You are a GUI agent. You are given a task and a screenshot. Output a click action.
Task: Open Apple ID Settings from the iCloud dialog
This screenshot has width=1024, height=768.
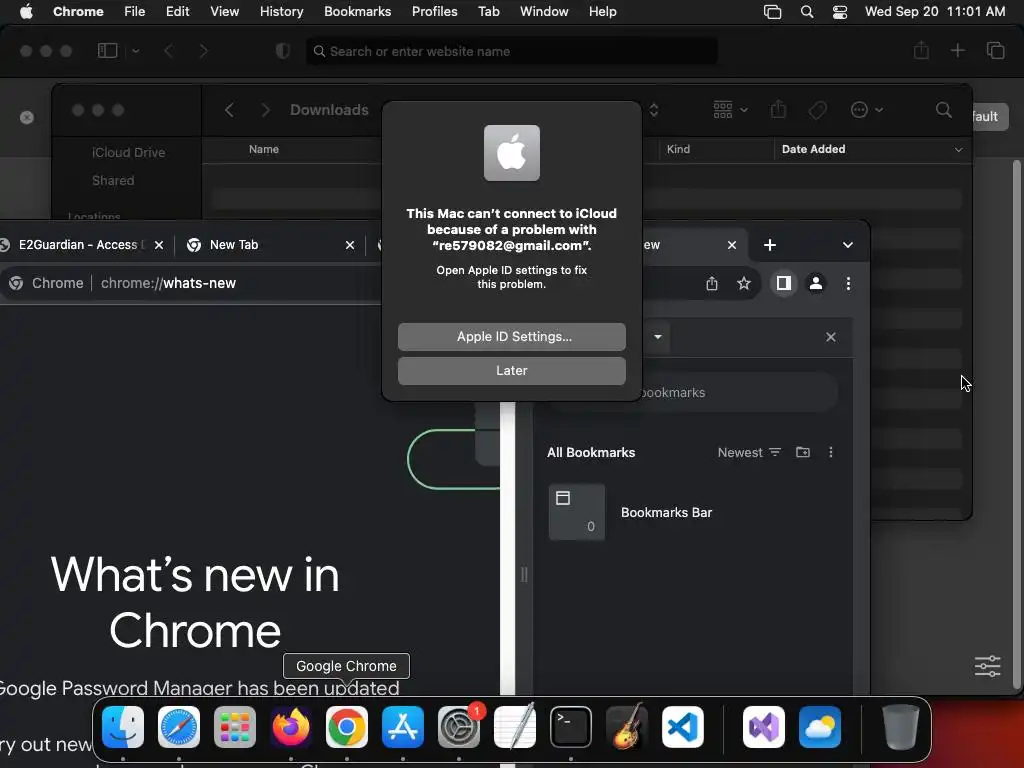click(511, 336)
